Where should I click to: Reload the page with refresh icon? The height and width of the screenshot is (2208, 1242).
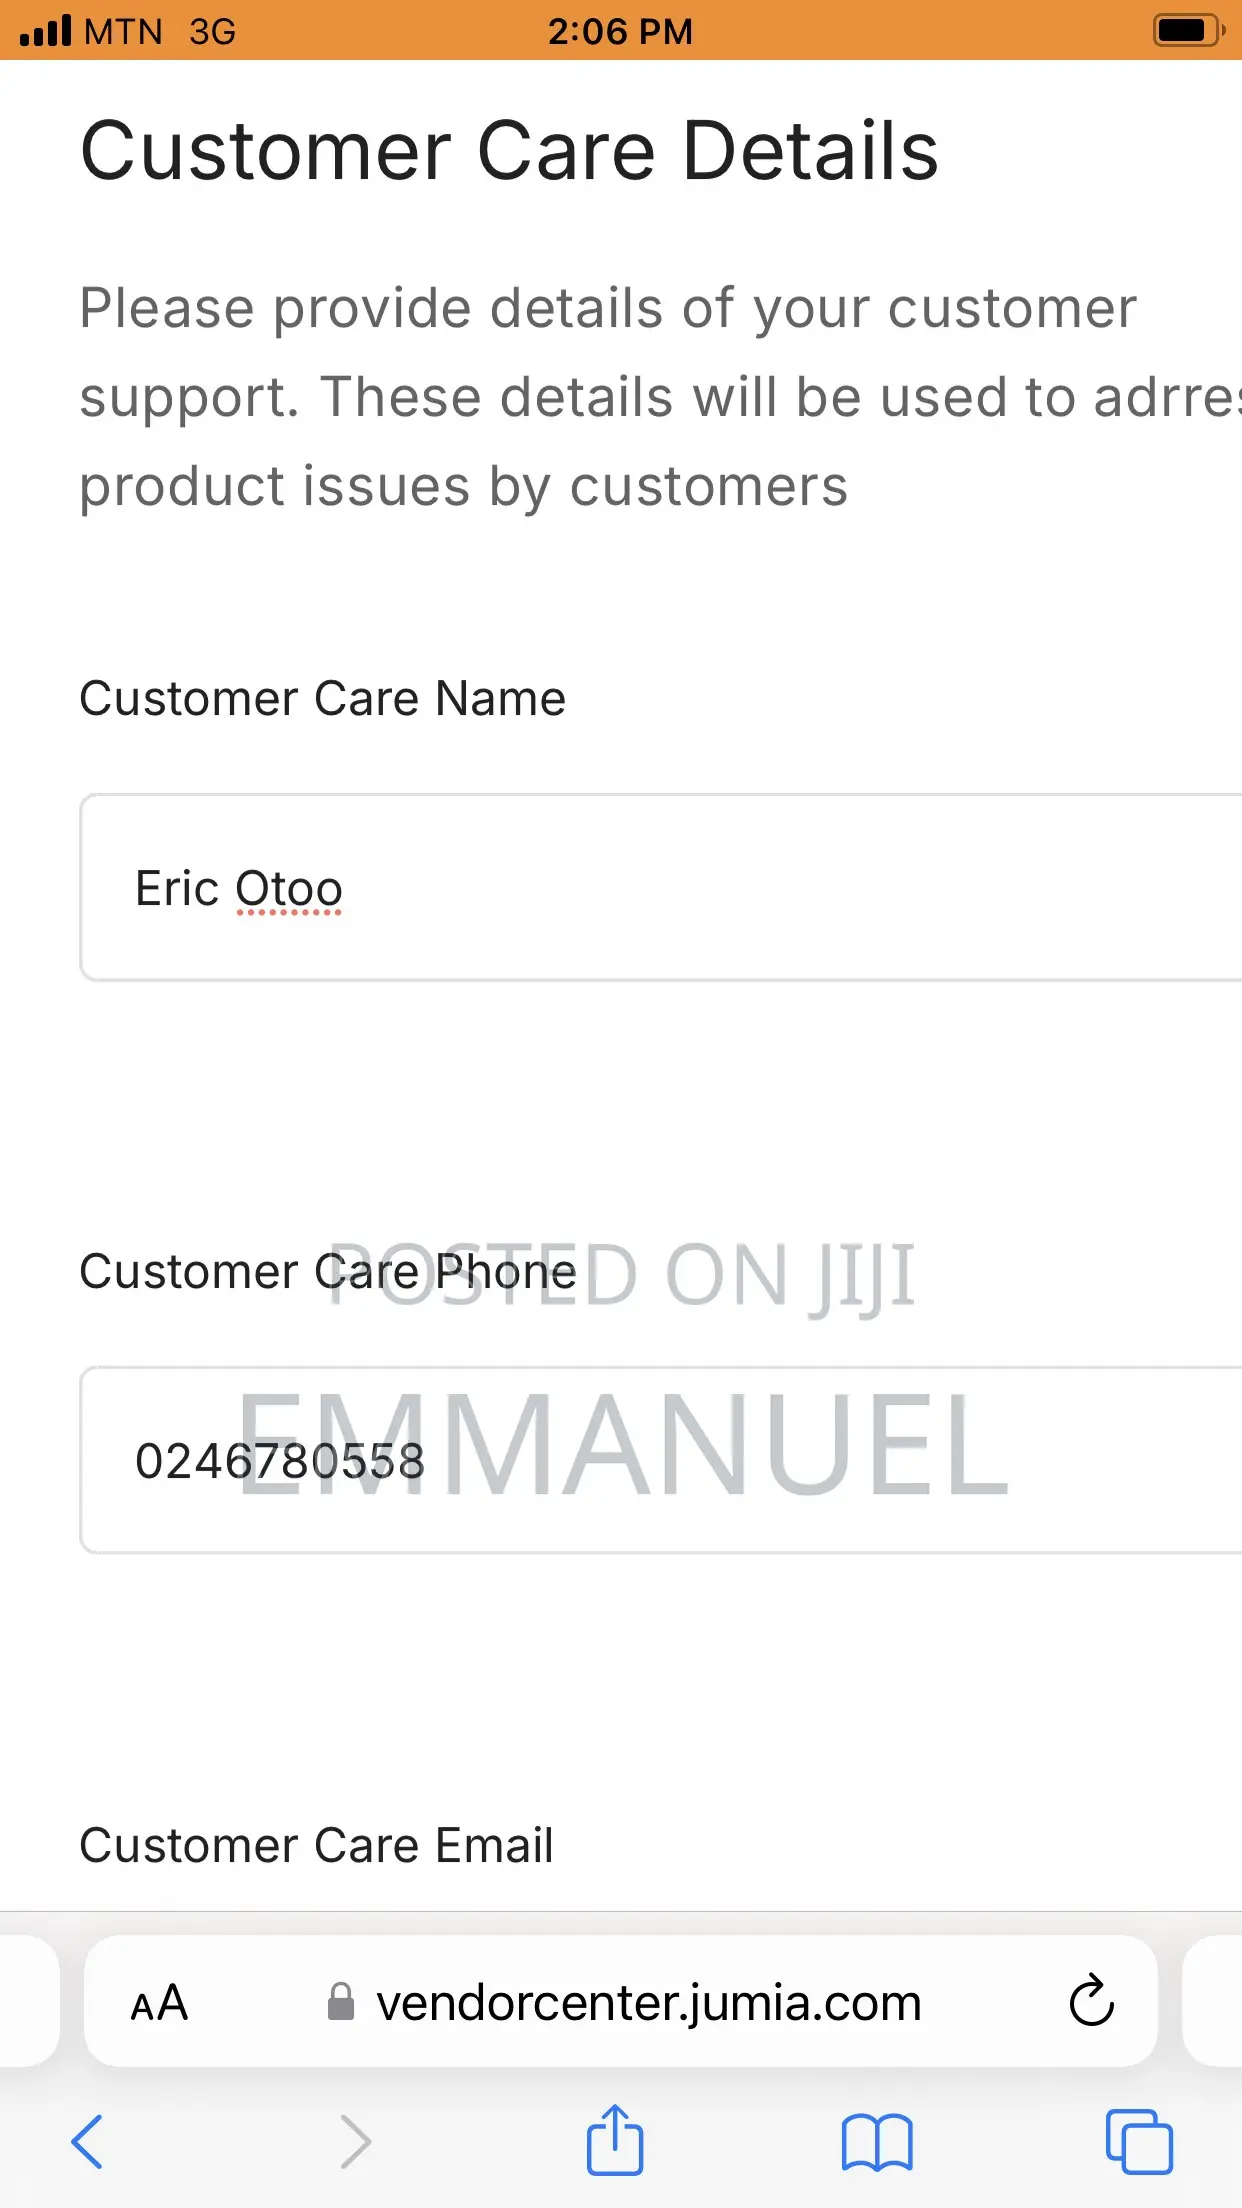pyautogui.click(x=1091, y=2000)
